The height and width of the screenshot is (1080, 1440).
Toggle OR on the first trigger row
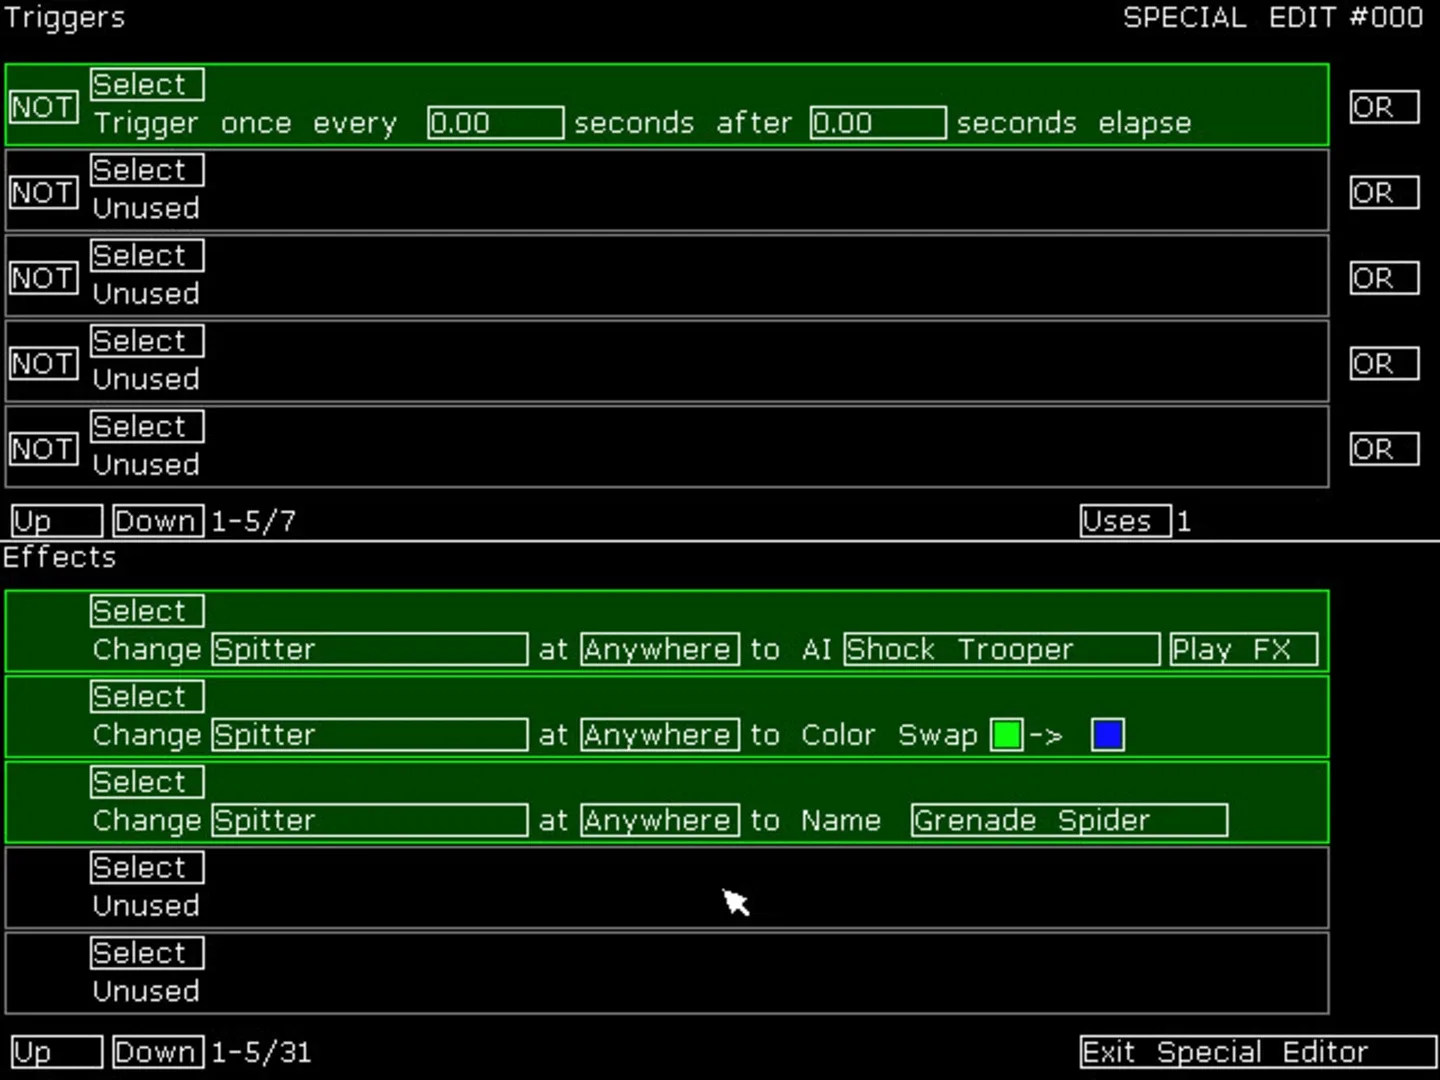pyautogui.click(x=1383, y=107)
